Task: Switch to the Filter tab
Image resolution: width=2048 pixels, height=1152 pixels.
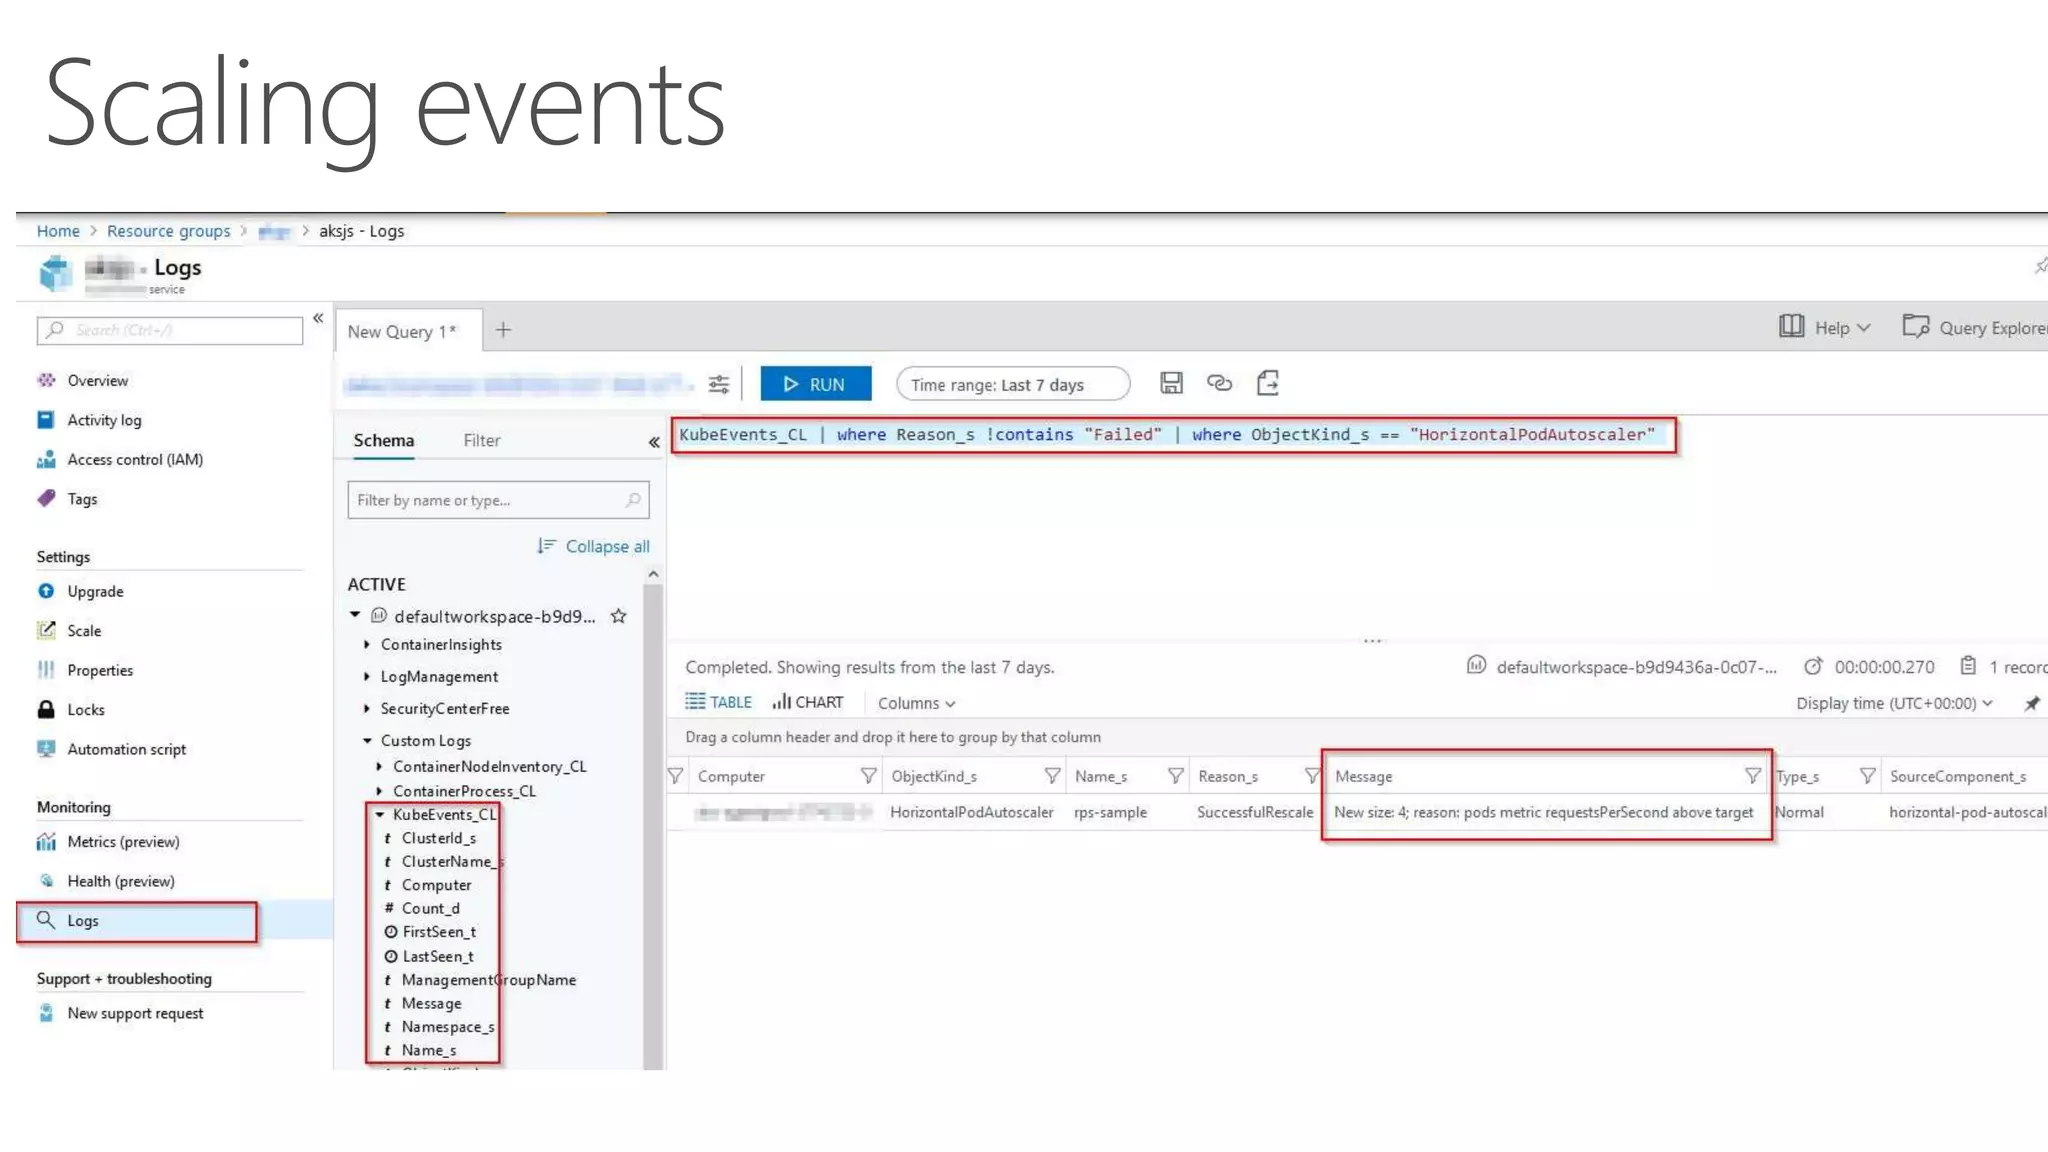Action: [481, 441]
